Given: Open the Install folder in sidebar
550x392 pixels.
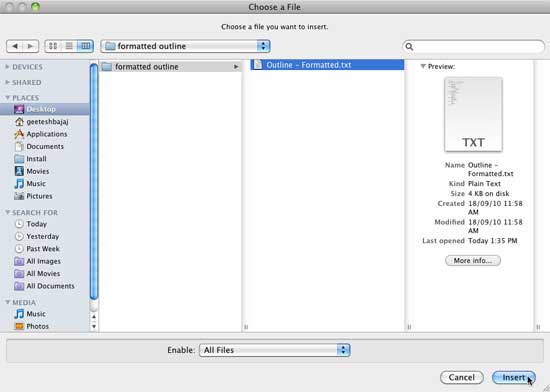Looking at the screenshot, I should tap(45, 159).
